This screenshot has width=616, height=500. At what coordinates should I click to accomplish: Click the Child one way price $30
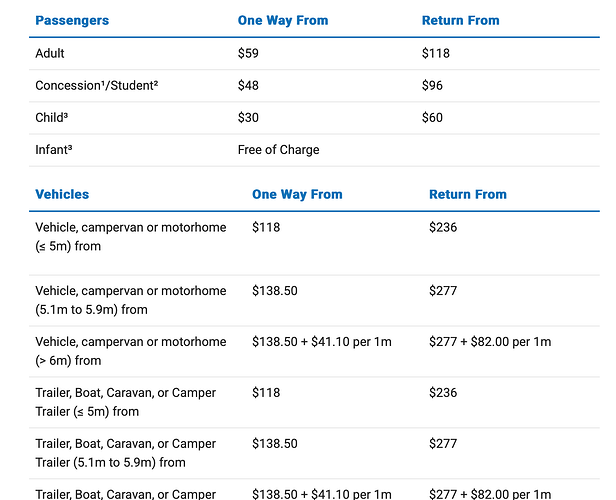[x=248, y=117]
